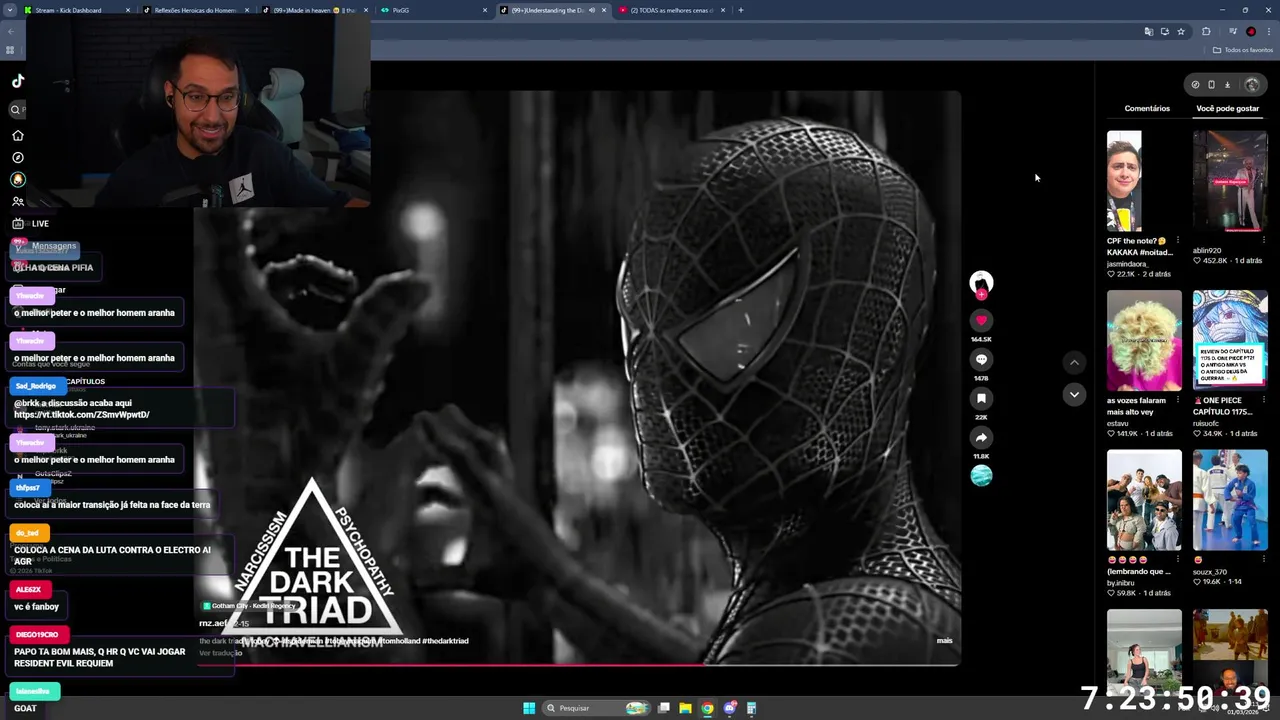1280x720 pixels.
Task: Open the spinning music disc icon
Action: pyautogui.click(x=981, y=476)
